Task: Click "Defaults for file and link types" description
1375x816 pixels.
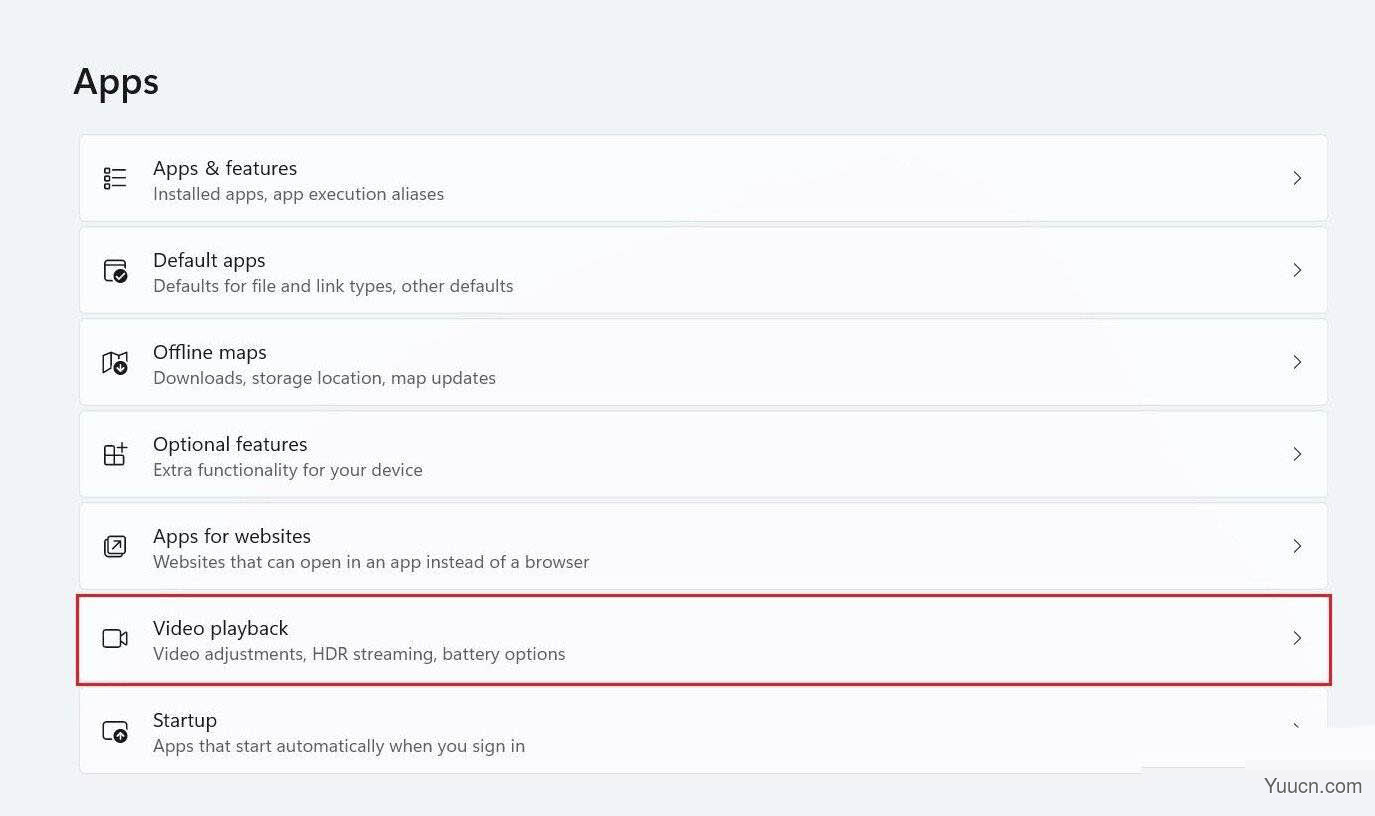Action: (x=273, y=286)
